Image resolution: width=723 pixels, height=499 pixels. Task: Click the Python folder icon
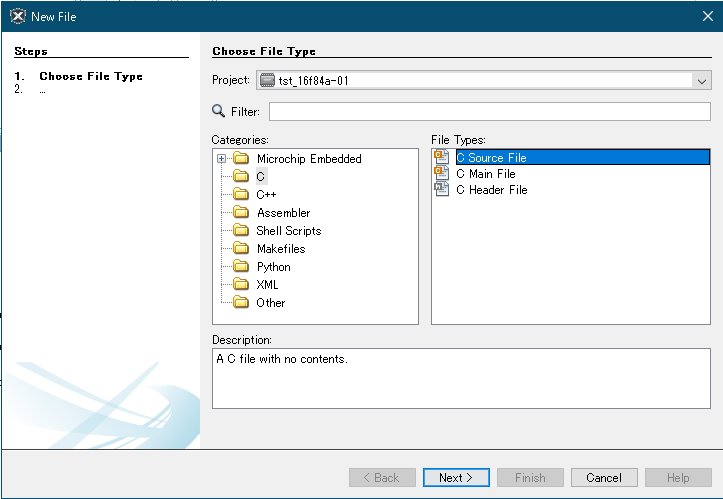[x=241, y=266]
